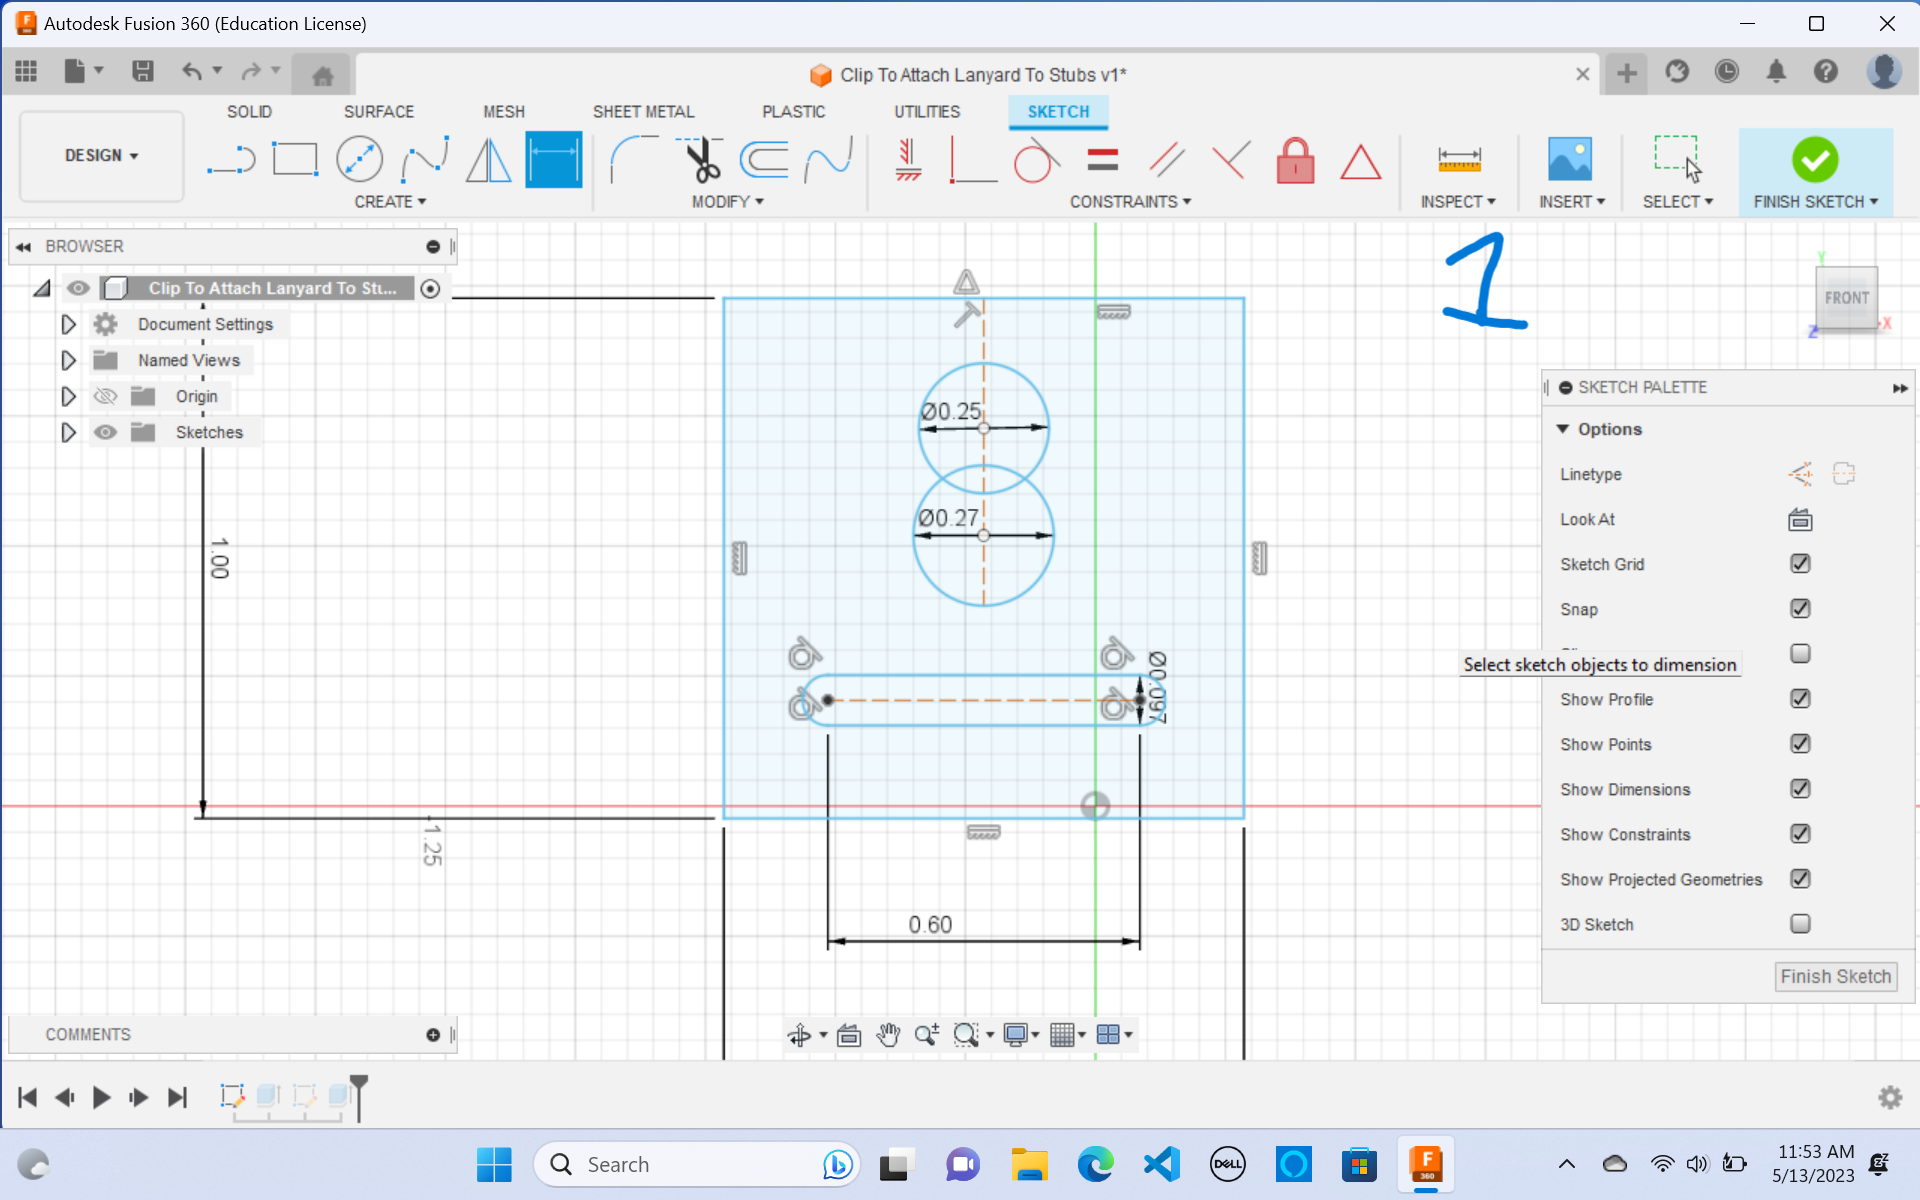The image size is (1920, 1200).
Task: Click the Sketch Dimension tool icon
Action: coord(553,160)
